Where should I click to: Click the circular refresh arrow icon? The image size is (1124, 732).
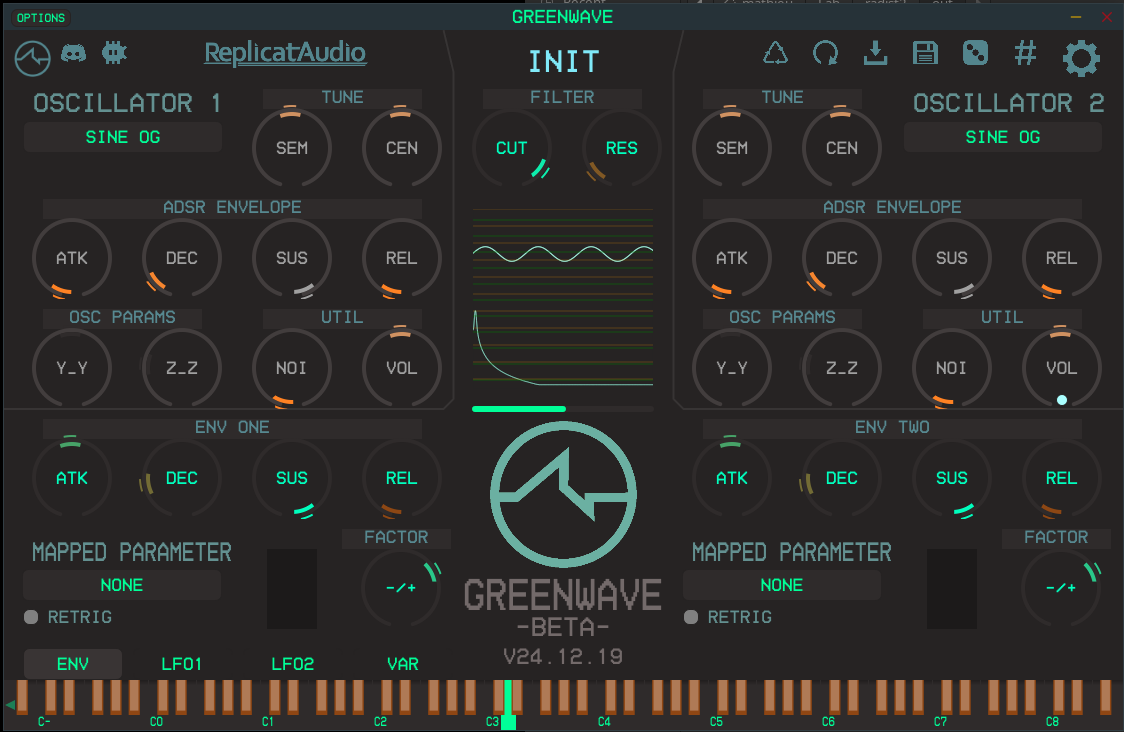pos(825,54)
